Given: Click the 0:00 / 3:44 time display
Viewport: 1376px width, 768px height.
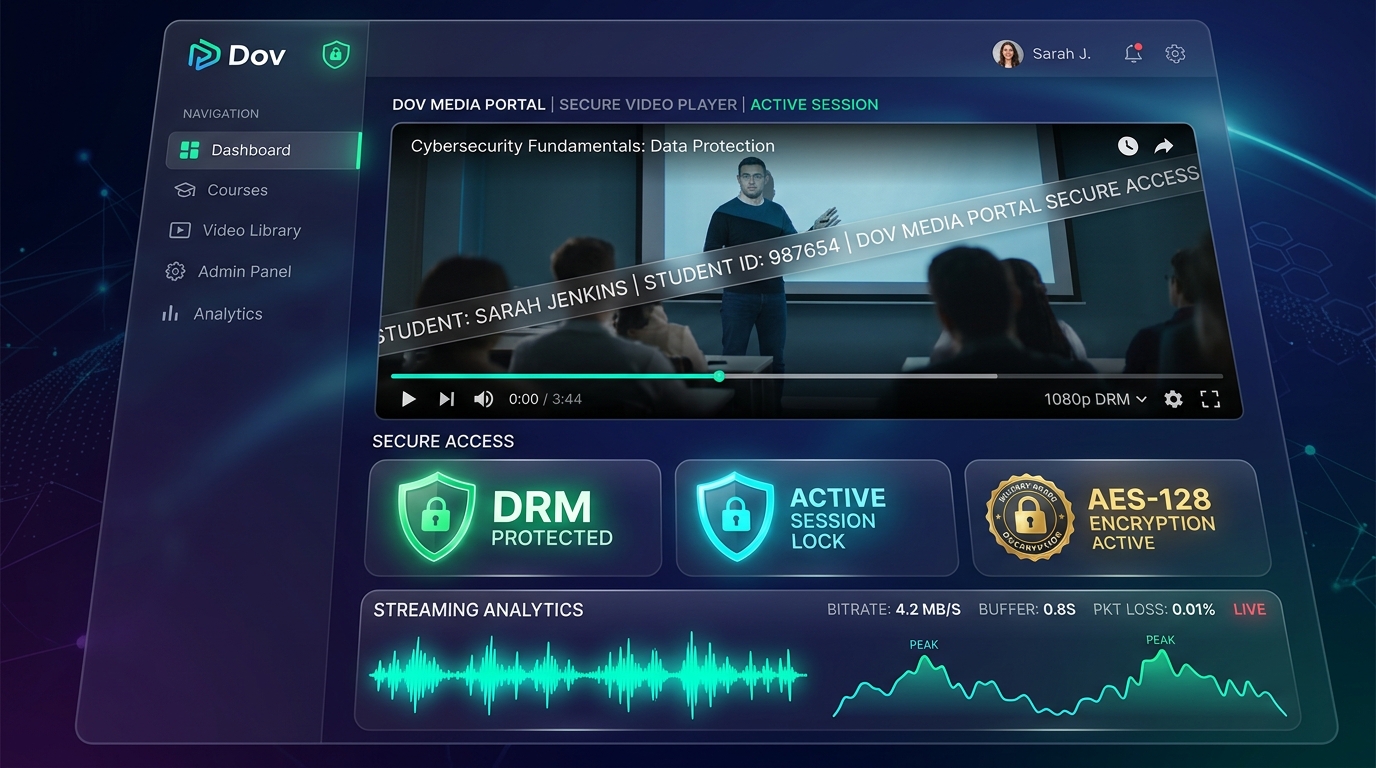Looking at the screenshot, I should (x=545, y=399).
